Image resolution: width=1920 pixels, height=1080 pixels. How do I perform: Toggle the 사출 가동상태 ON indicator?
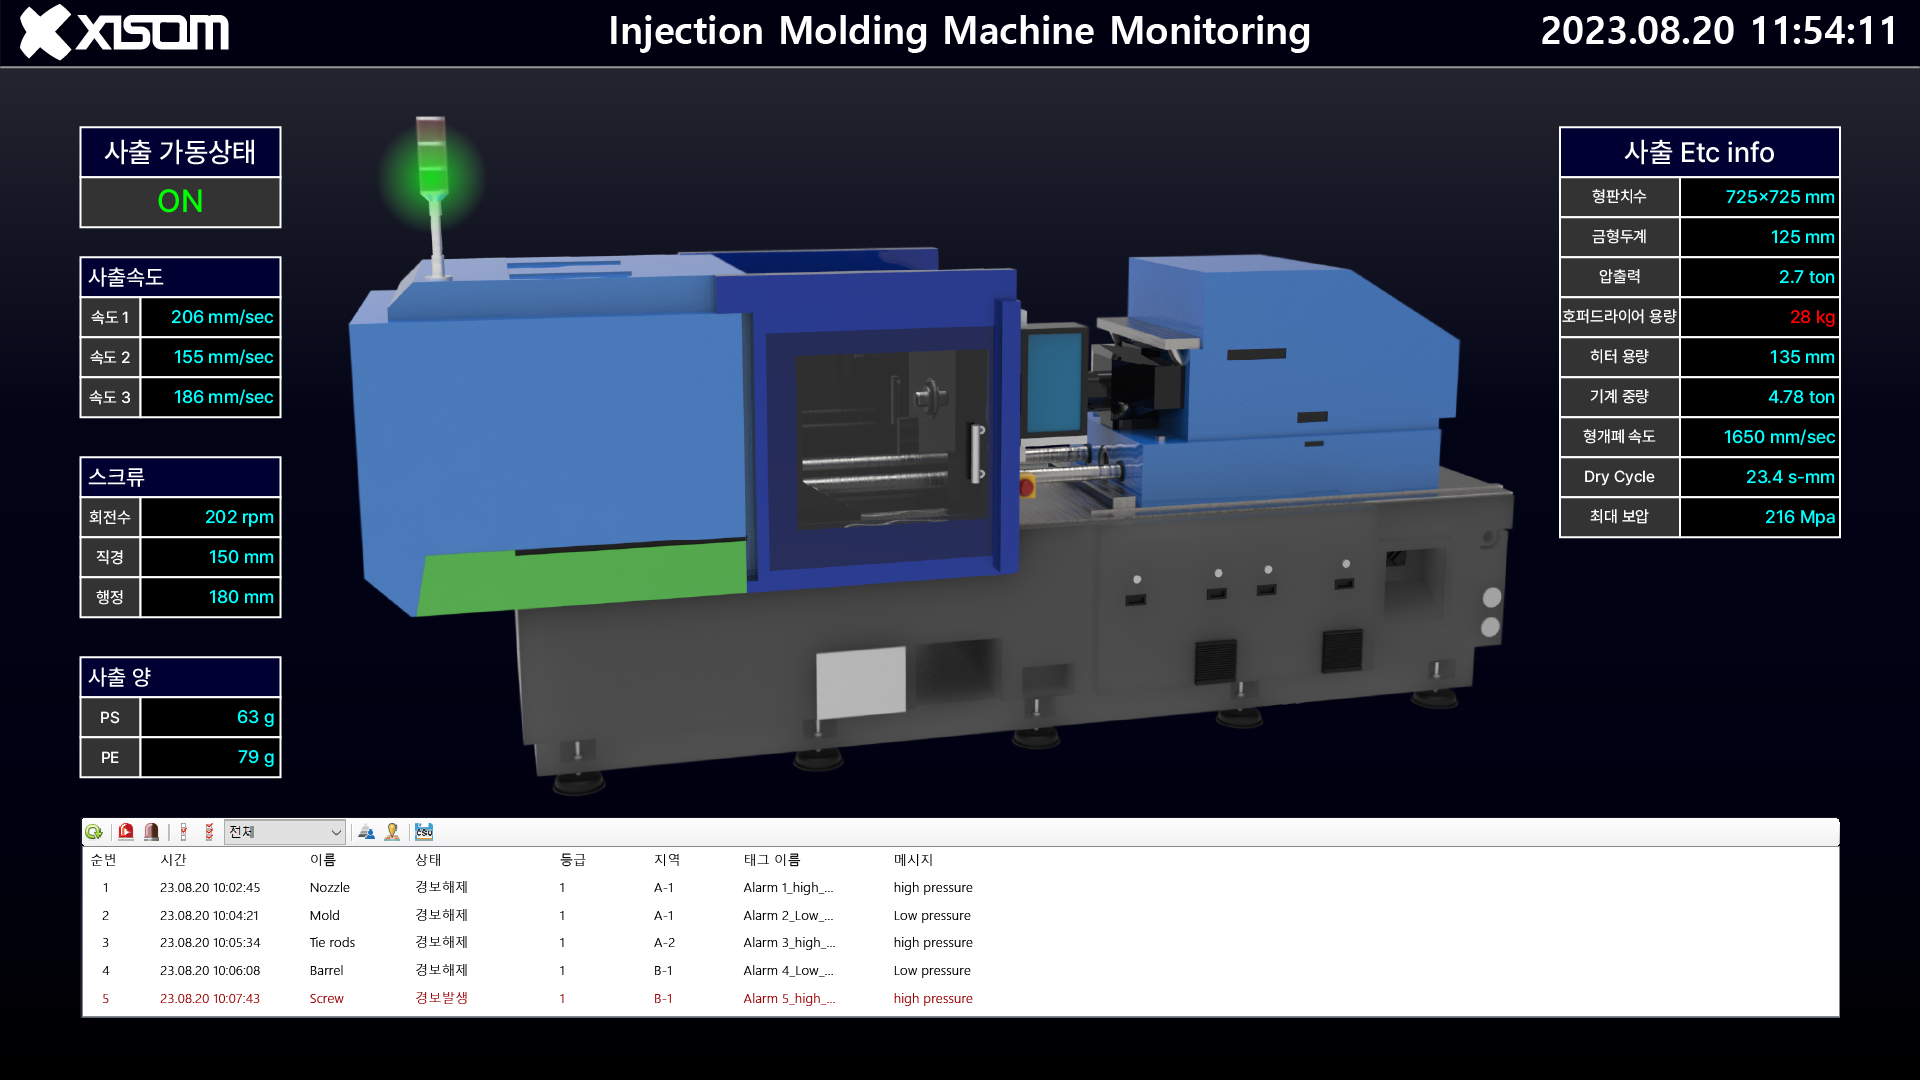(x=180, y=202)
